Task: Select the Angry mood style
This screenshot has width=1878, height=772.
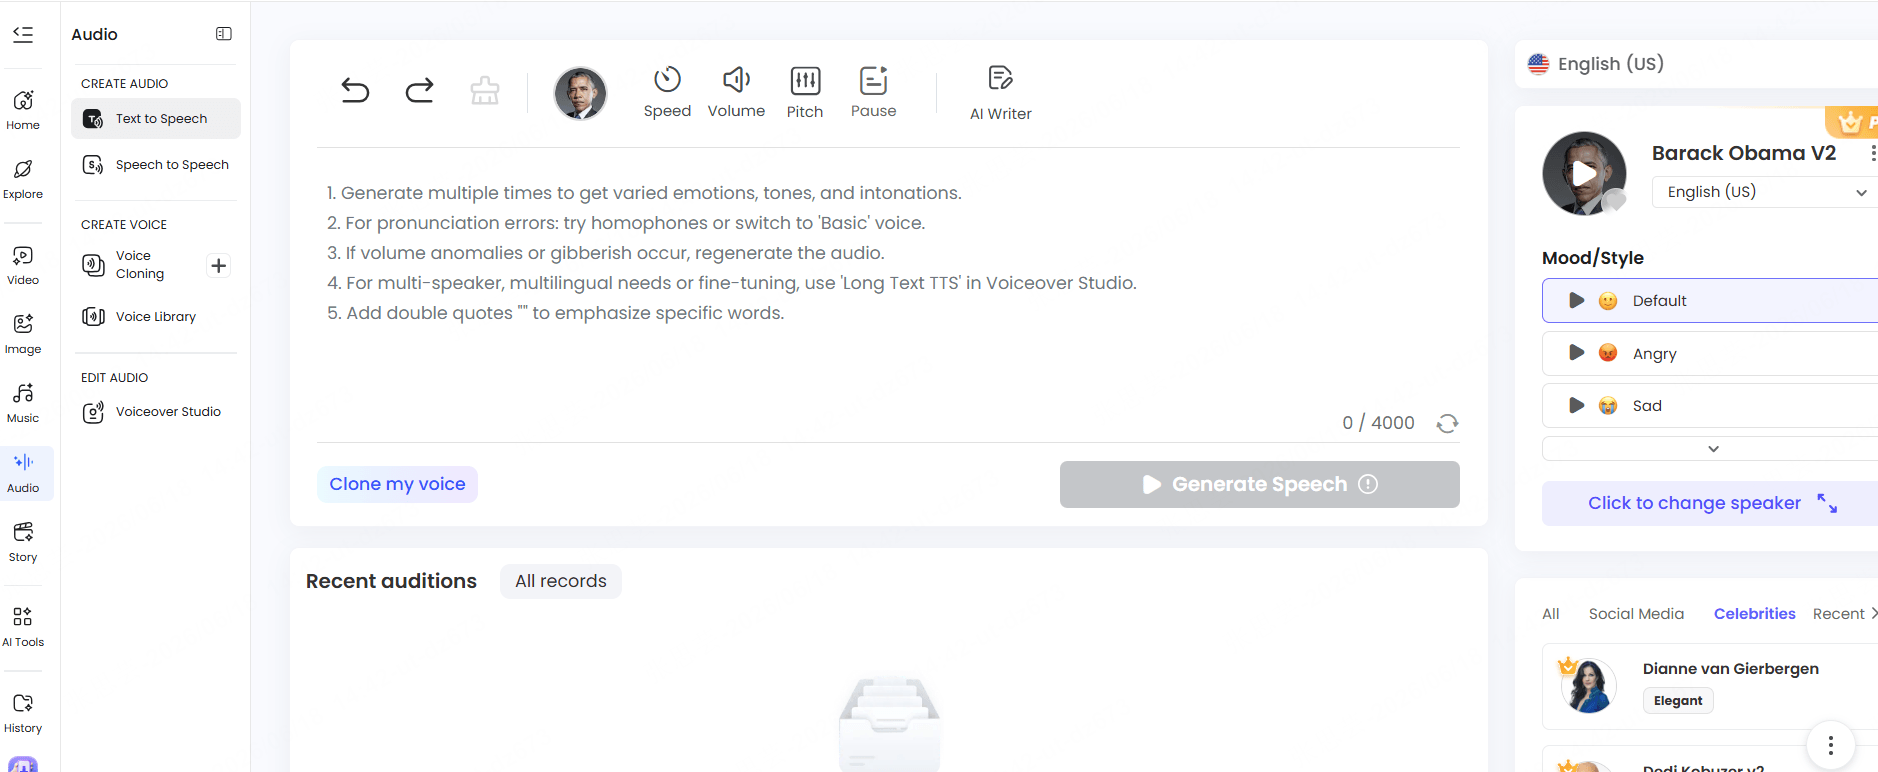Action: (x=1710, y=353)
